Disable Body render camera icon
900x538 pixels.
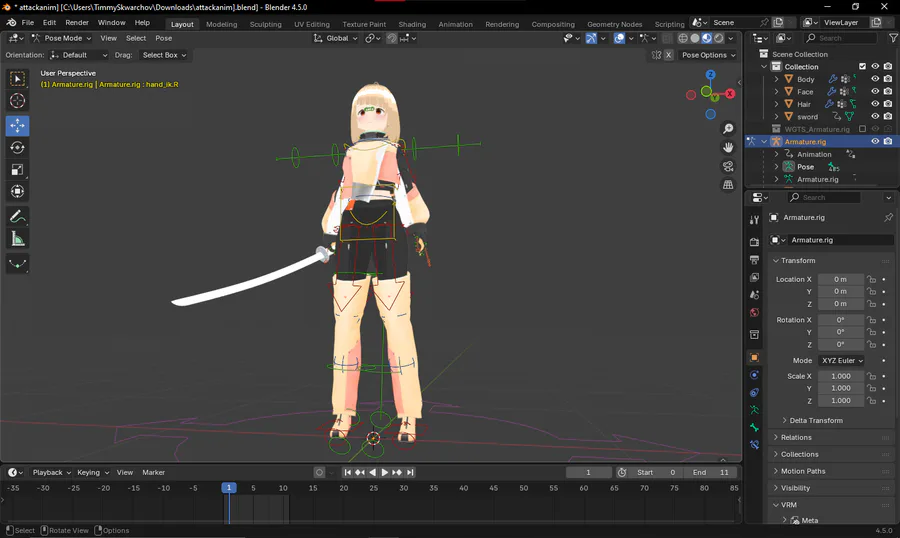(888, 79)
